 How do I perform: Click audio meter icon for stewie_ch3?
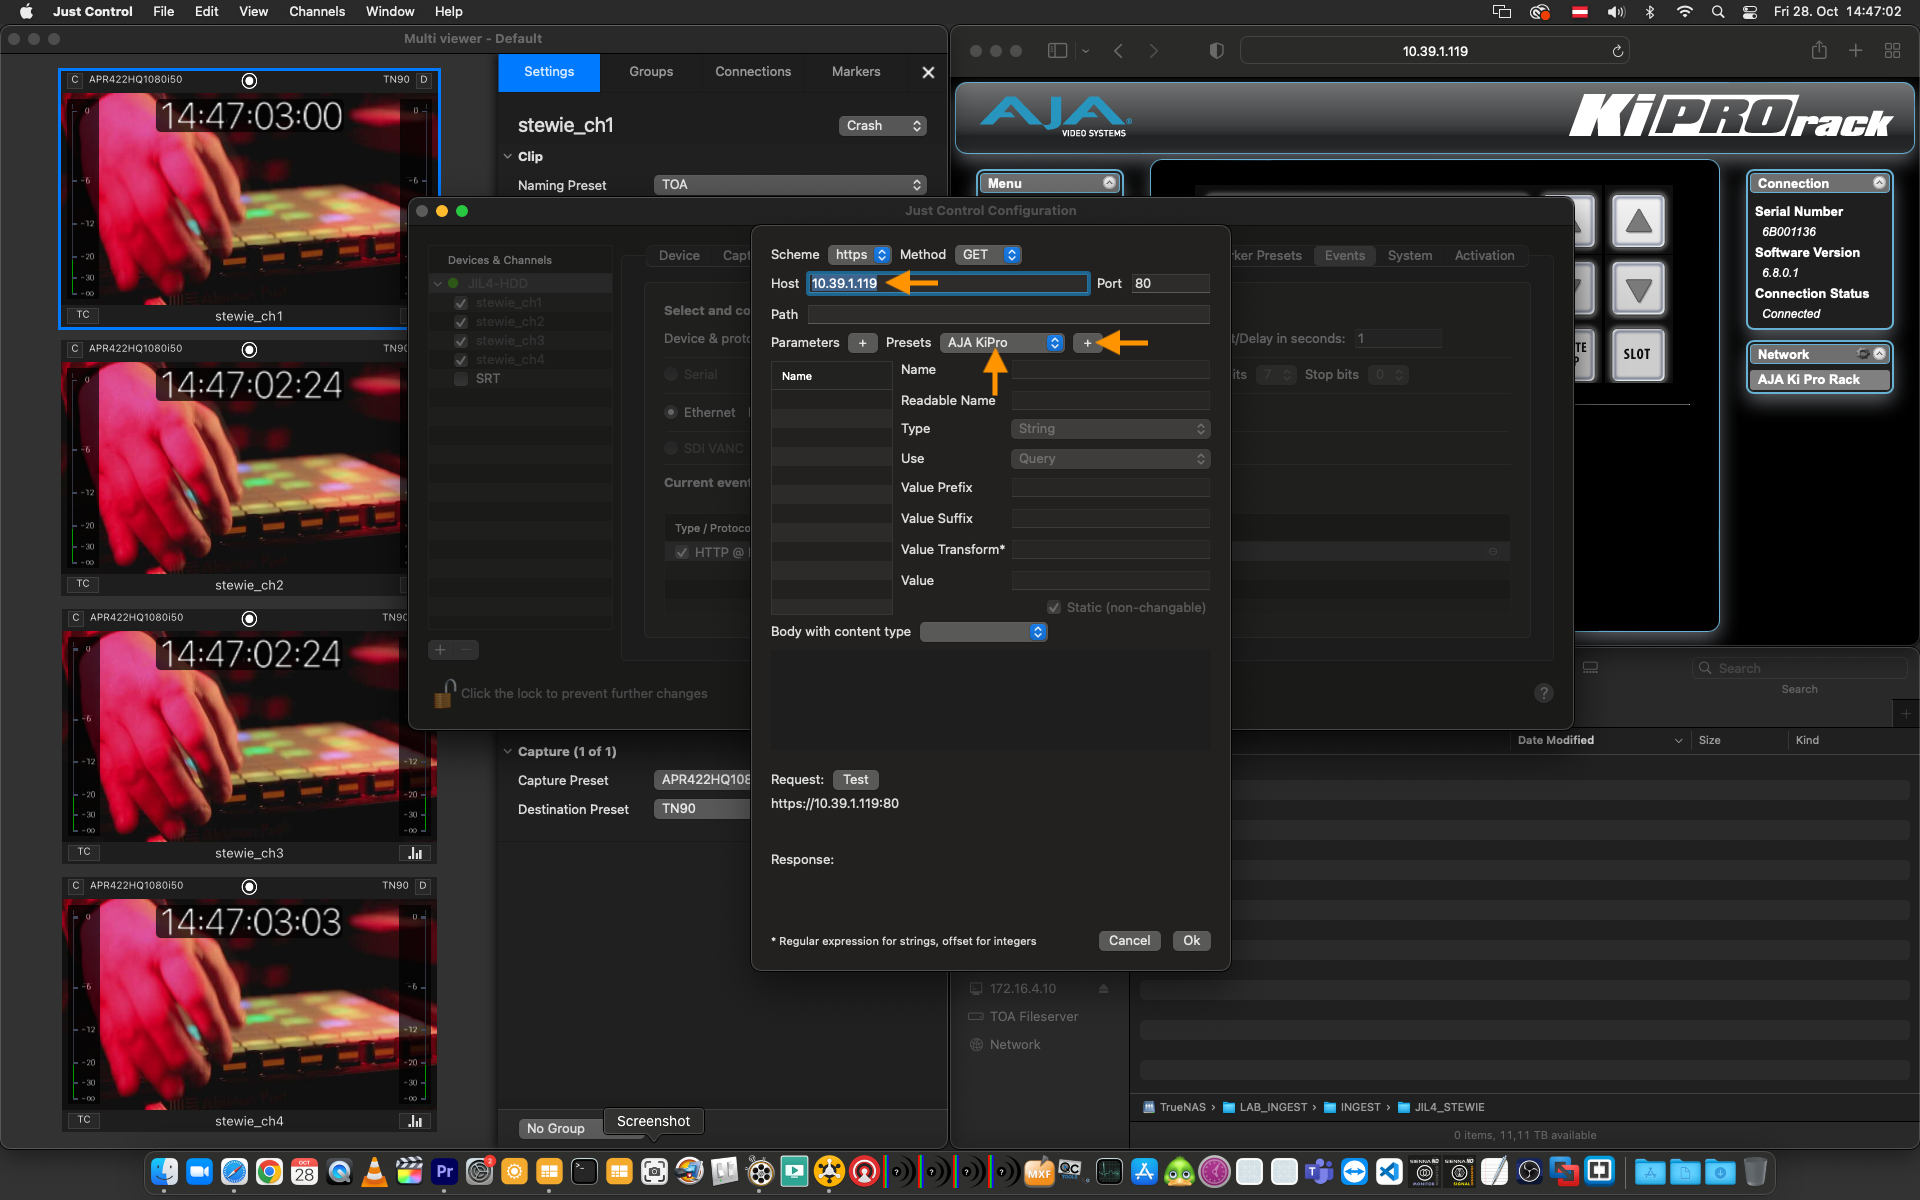click(x=414, y=853)
